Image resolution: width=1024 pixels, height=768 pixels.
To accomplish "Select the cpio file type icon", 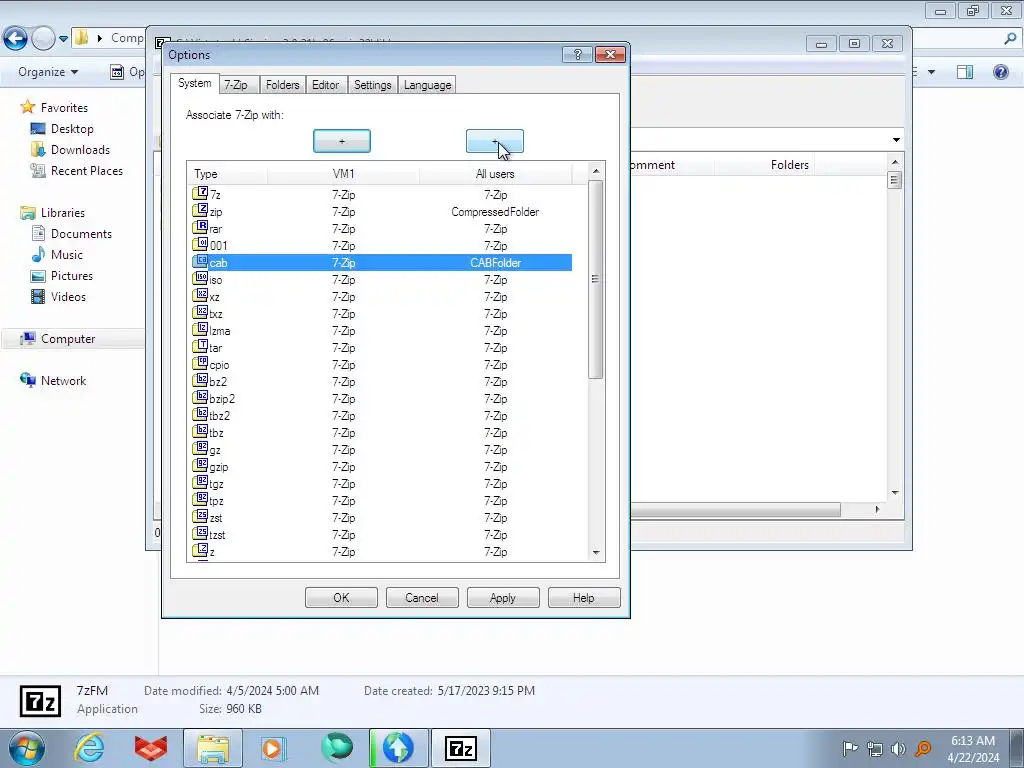I will pyautogui.click(x=200, y=364).
